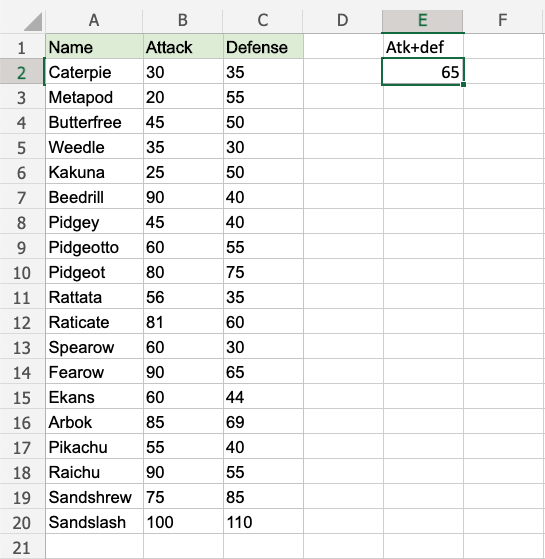
Task: Select column E header
Action: click(423, 21)
